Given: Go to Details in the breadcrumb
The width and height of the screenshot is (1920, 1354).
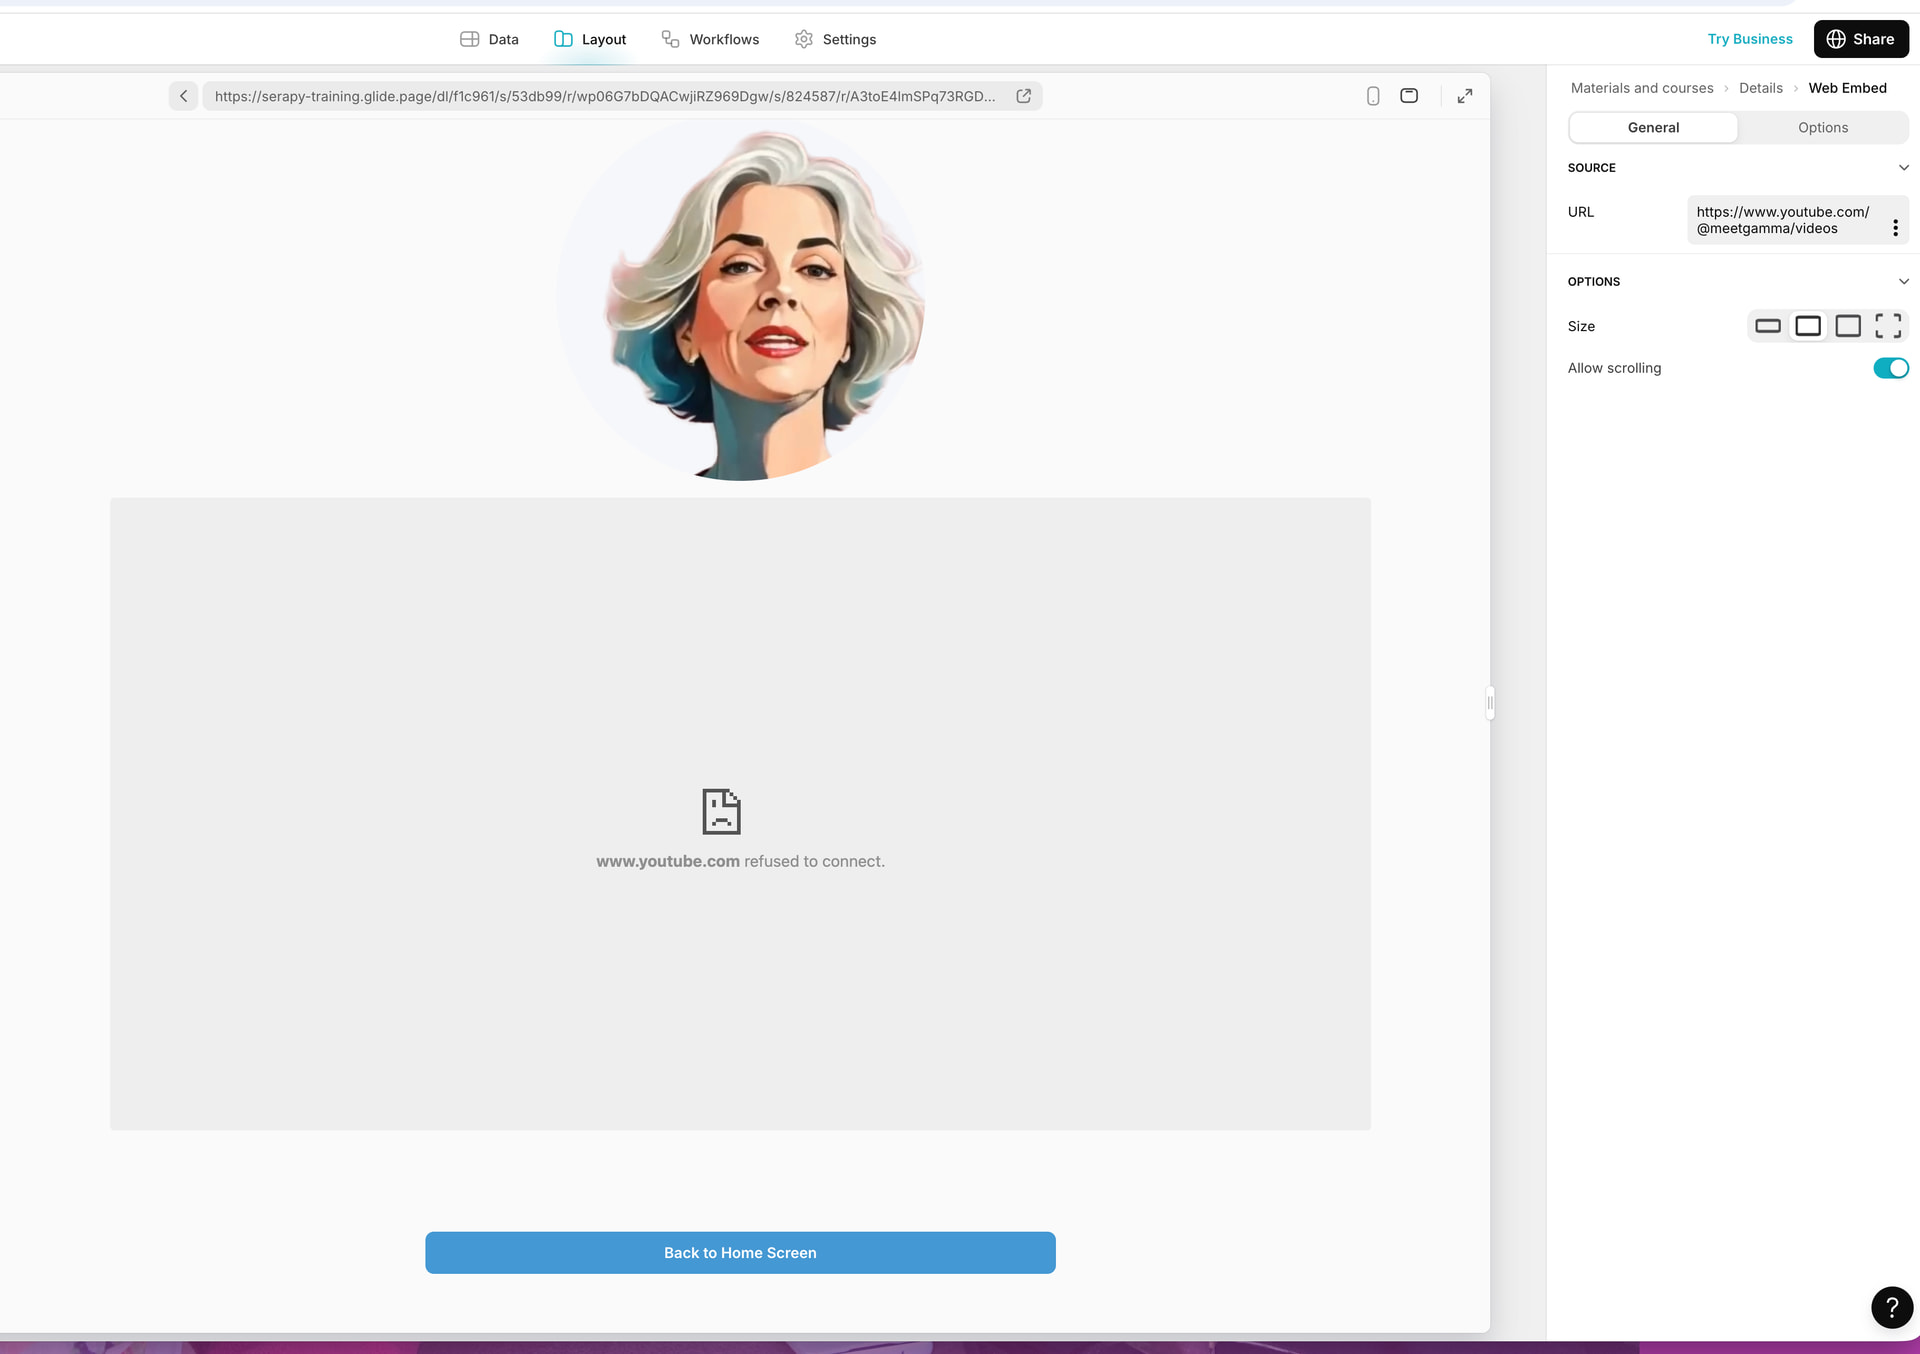Looking at the screenshot, I should pos(1760,88).
